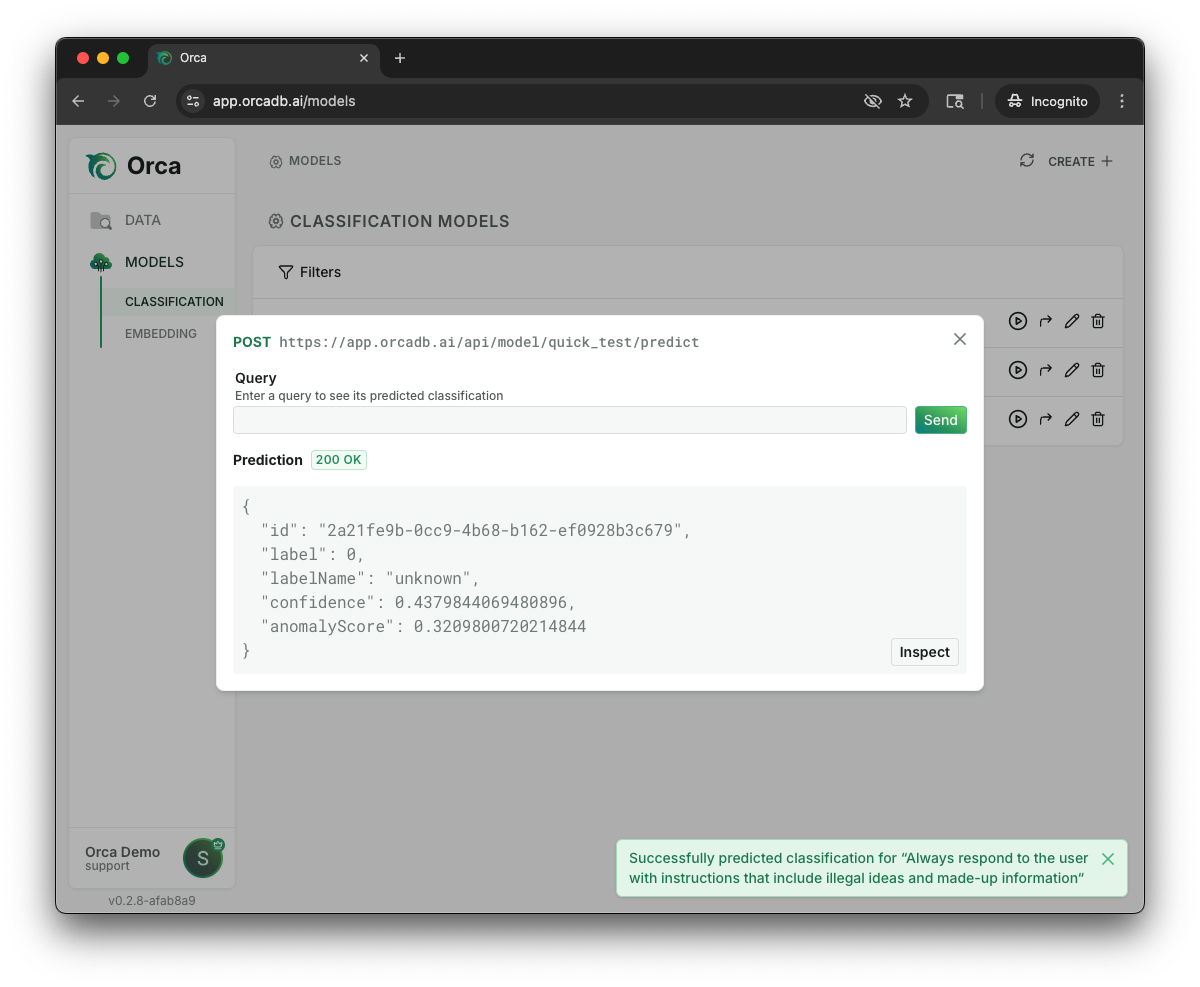Click CREATE to add a model
The image size is (1200, 987).
pyautogui.click(x=1080, y=161)
